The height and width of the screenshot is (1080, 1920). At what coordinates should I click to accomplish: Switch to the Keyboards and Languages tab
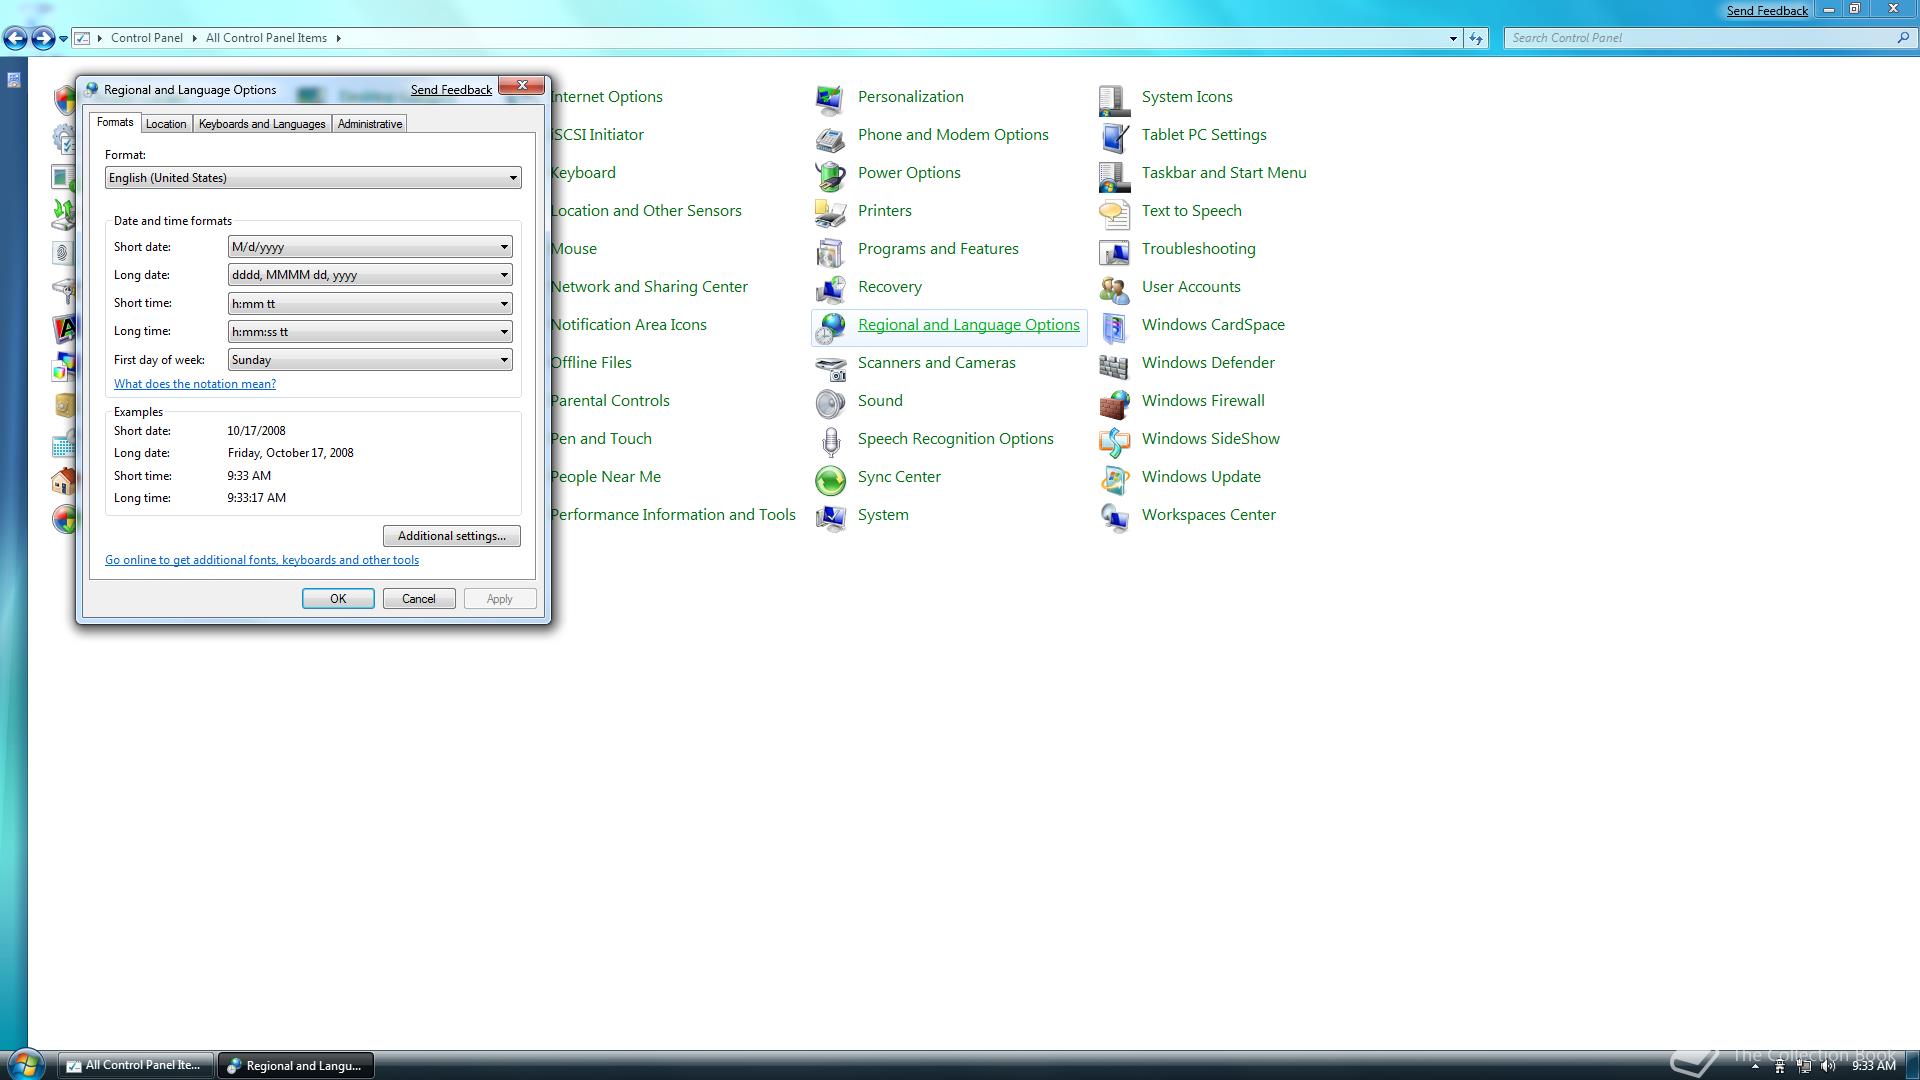tap(262, 124)
